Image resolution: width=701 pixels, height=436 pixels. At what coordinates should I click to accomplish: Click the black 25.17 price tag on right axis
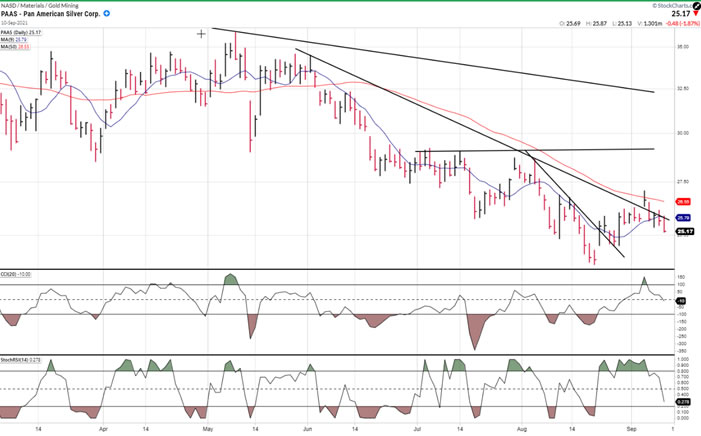point(686,232)
